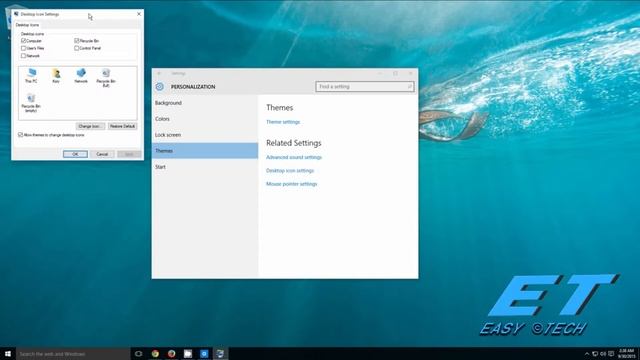Enable the User's Files checkbox

pyautogui.click(x=23, y=48)
